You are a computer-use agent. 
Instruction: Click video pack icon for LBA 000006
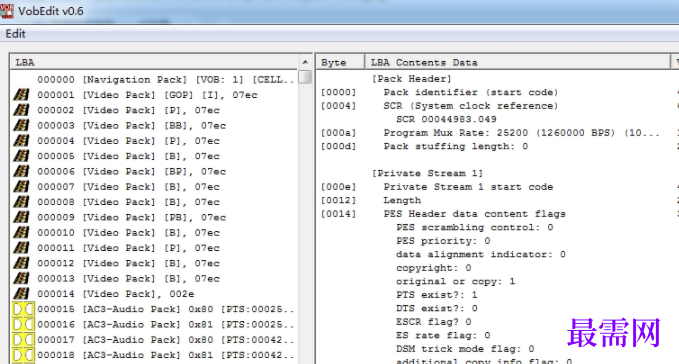click(21, 171)
